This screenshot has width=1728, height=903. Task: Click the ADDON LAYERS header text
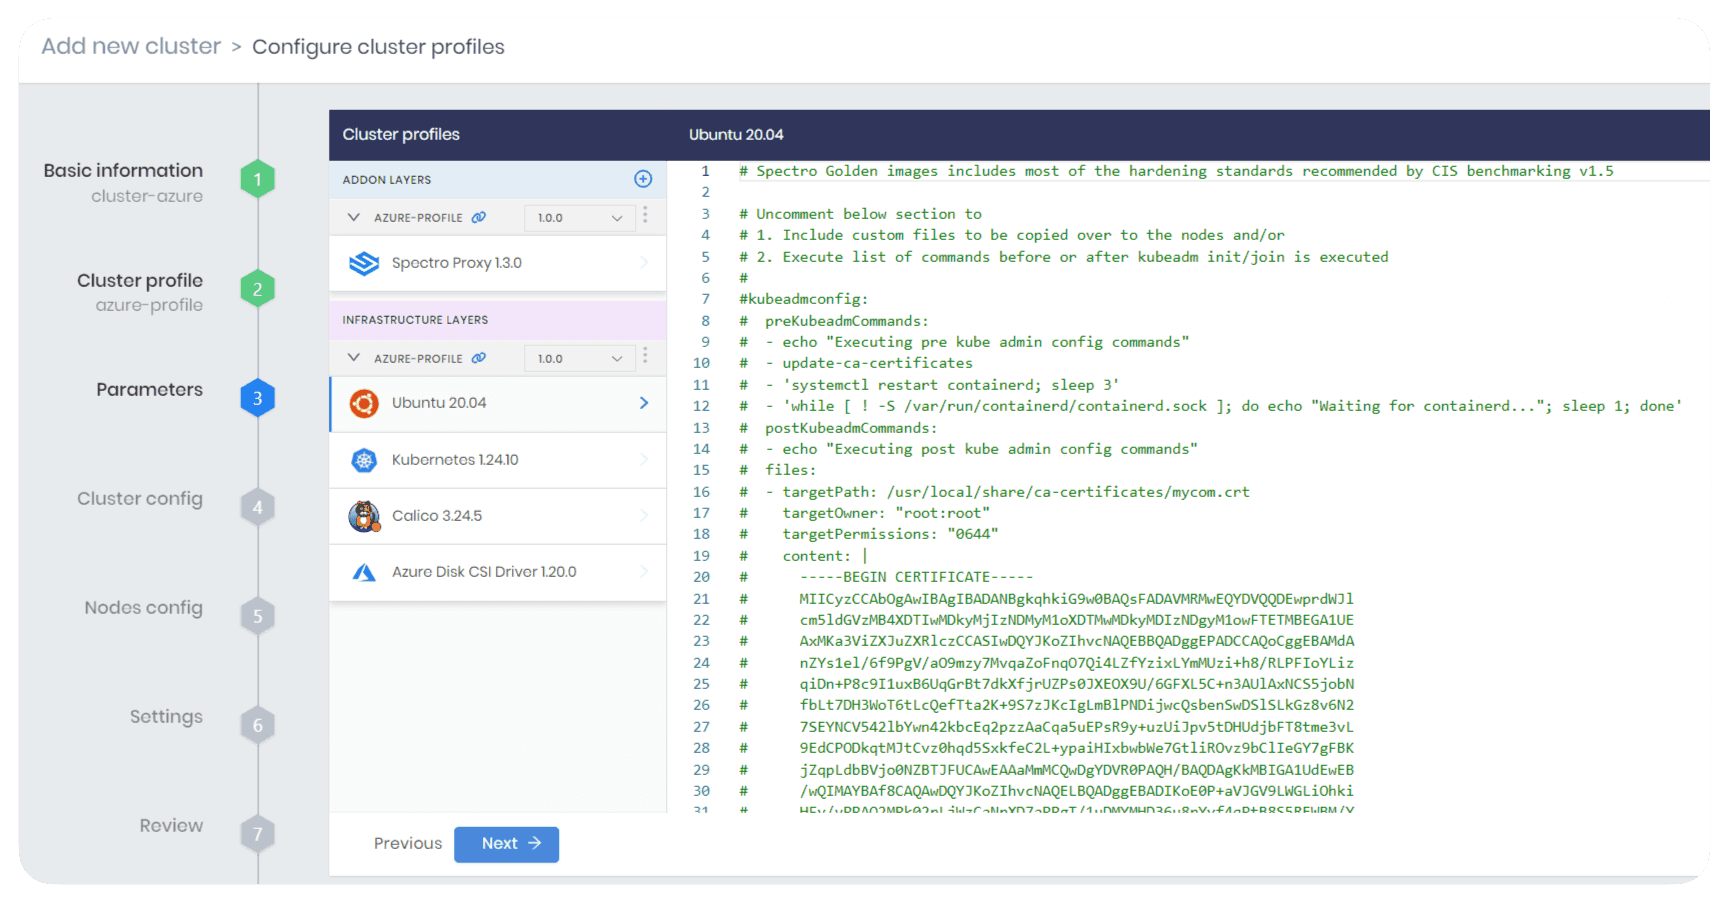387,180
